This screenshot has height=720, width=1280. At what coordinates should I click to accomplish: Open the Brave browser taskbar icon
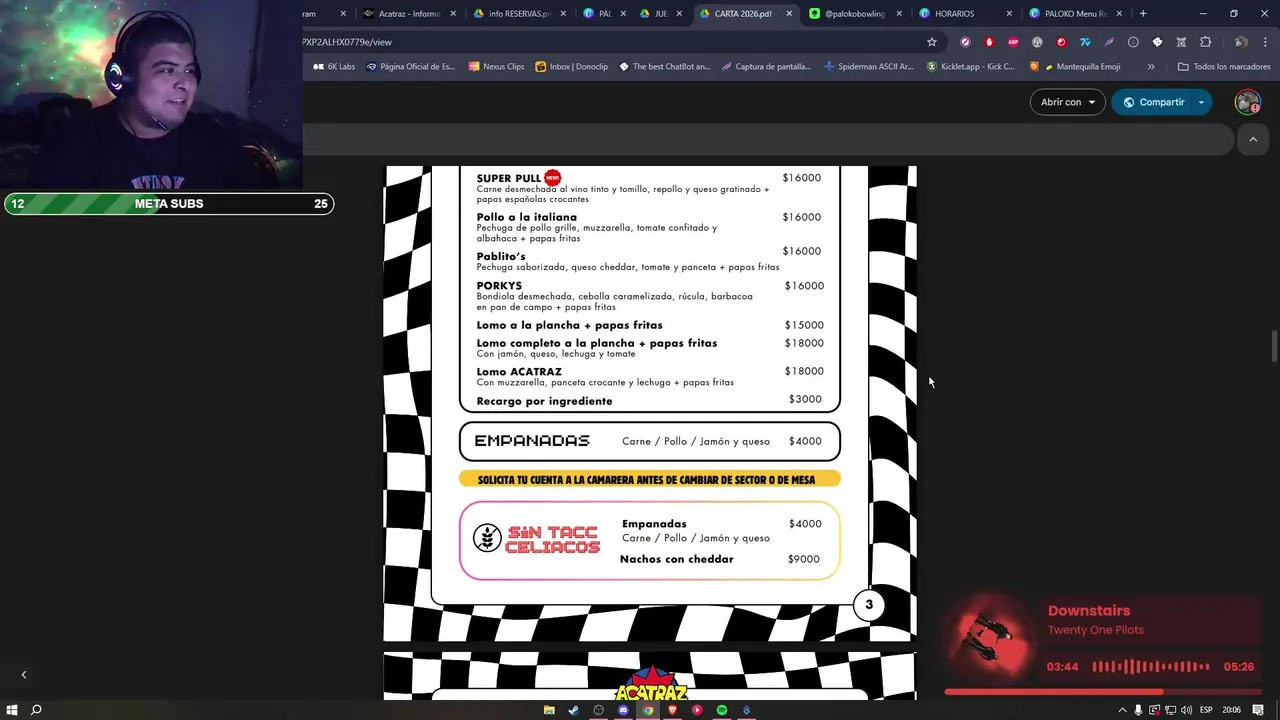click(672, 710)
